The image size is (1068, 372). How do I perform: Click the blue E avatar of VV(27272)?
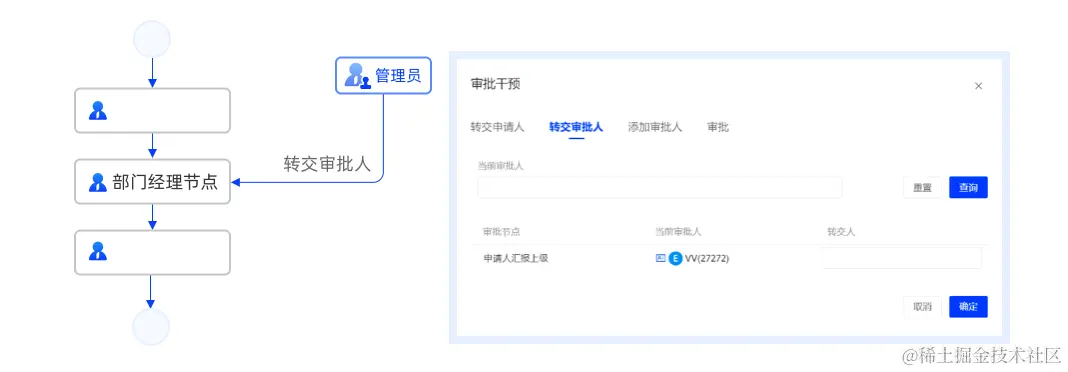coord(675,258)
